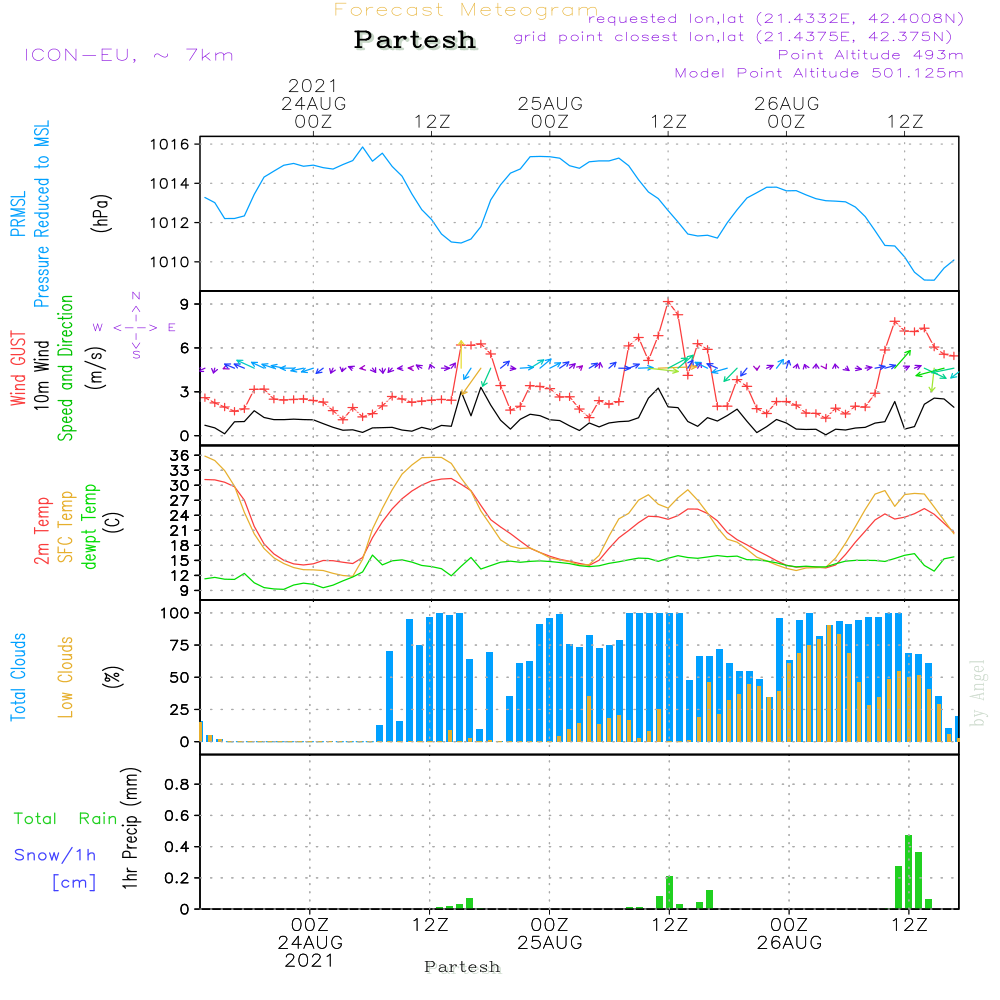Click the 'ICON-EU, ~ 7km' model label

[x=129, y=55]
